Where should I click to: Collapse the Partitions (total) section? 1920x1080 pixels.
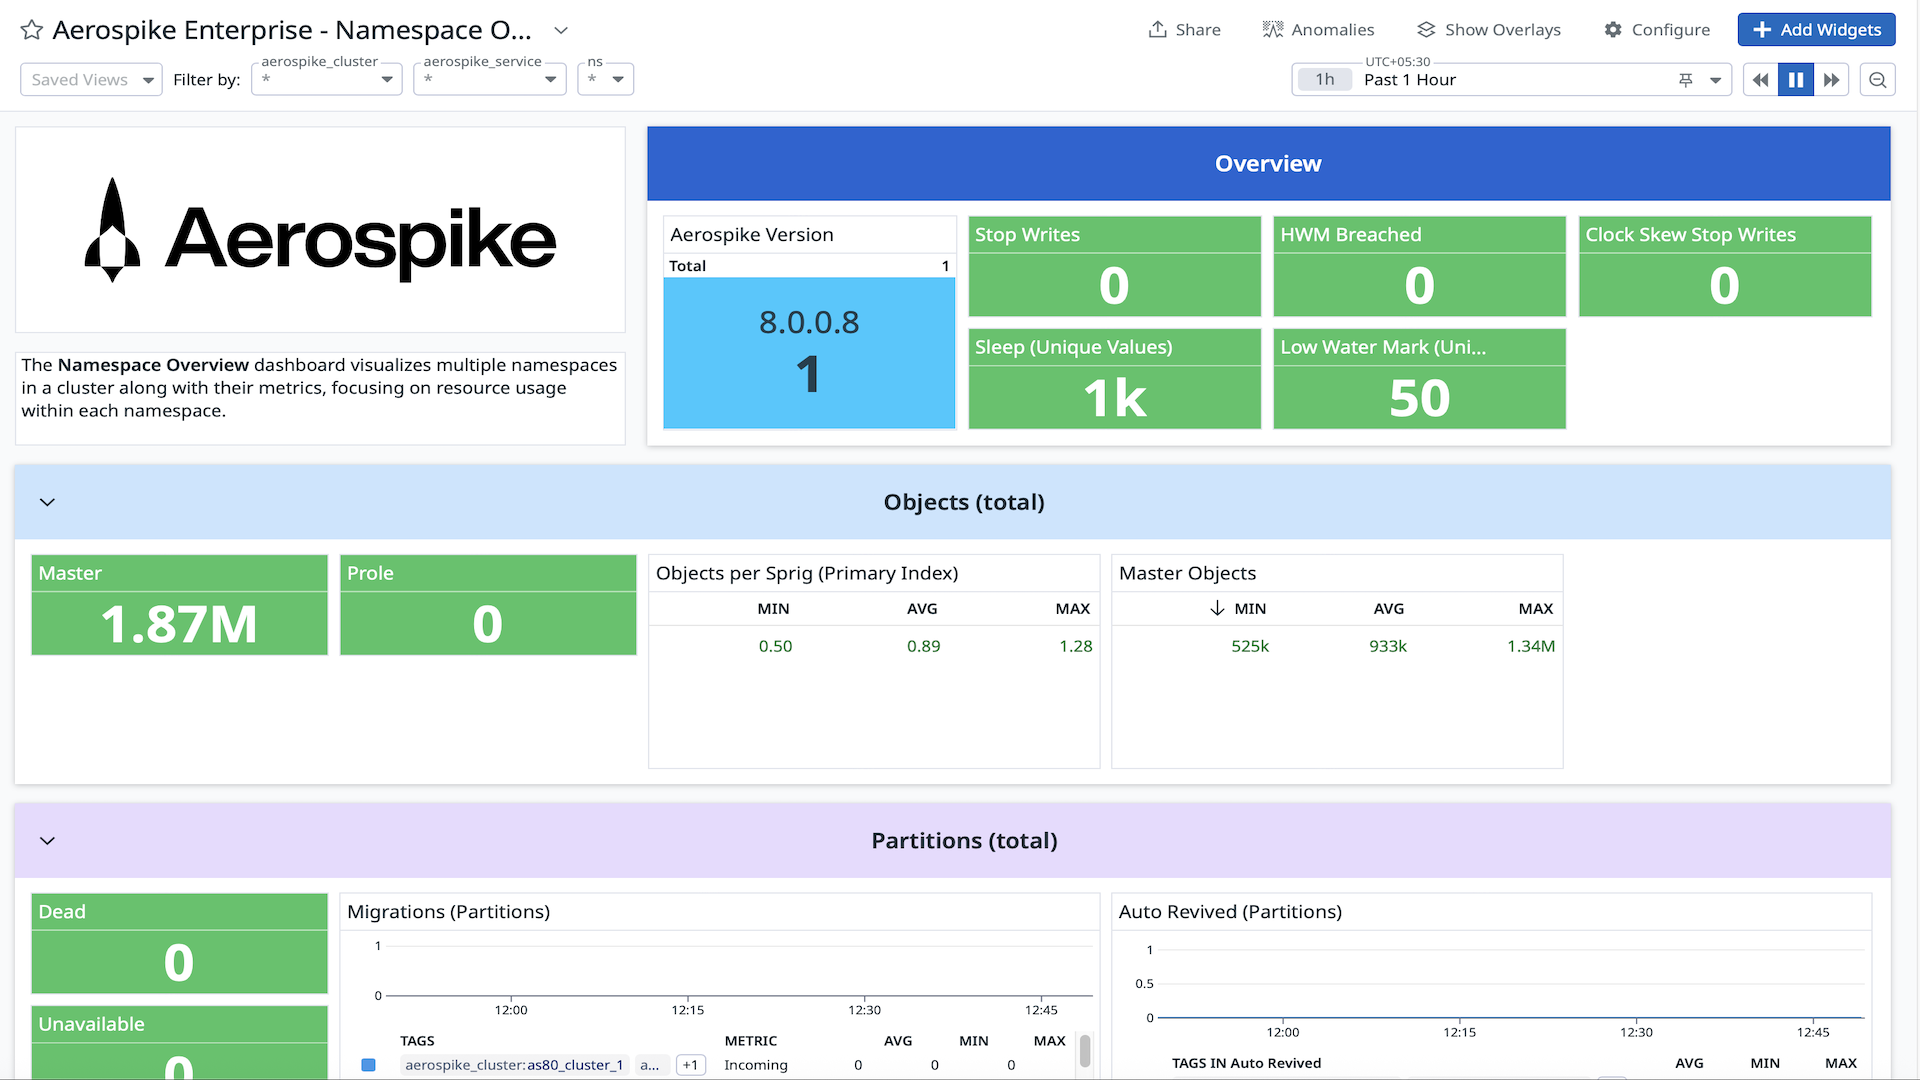click(47, 841)
